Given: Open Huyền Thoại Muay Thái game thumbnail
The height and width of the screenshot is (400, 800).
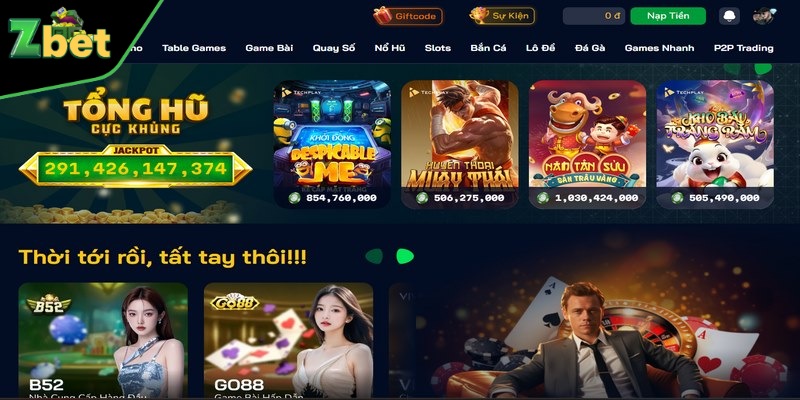Looking at the screenshot, I should point(460,144).
